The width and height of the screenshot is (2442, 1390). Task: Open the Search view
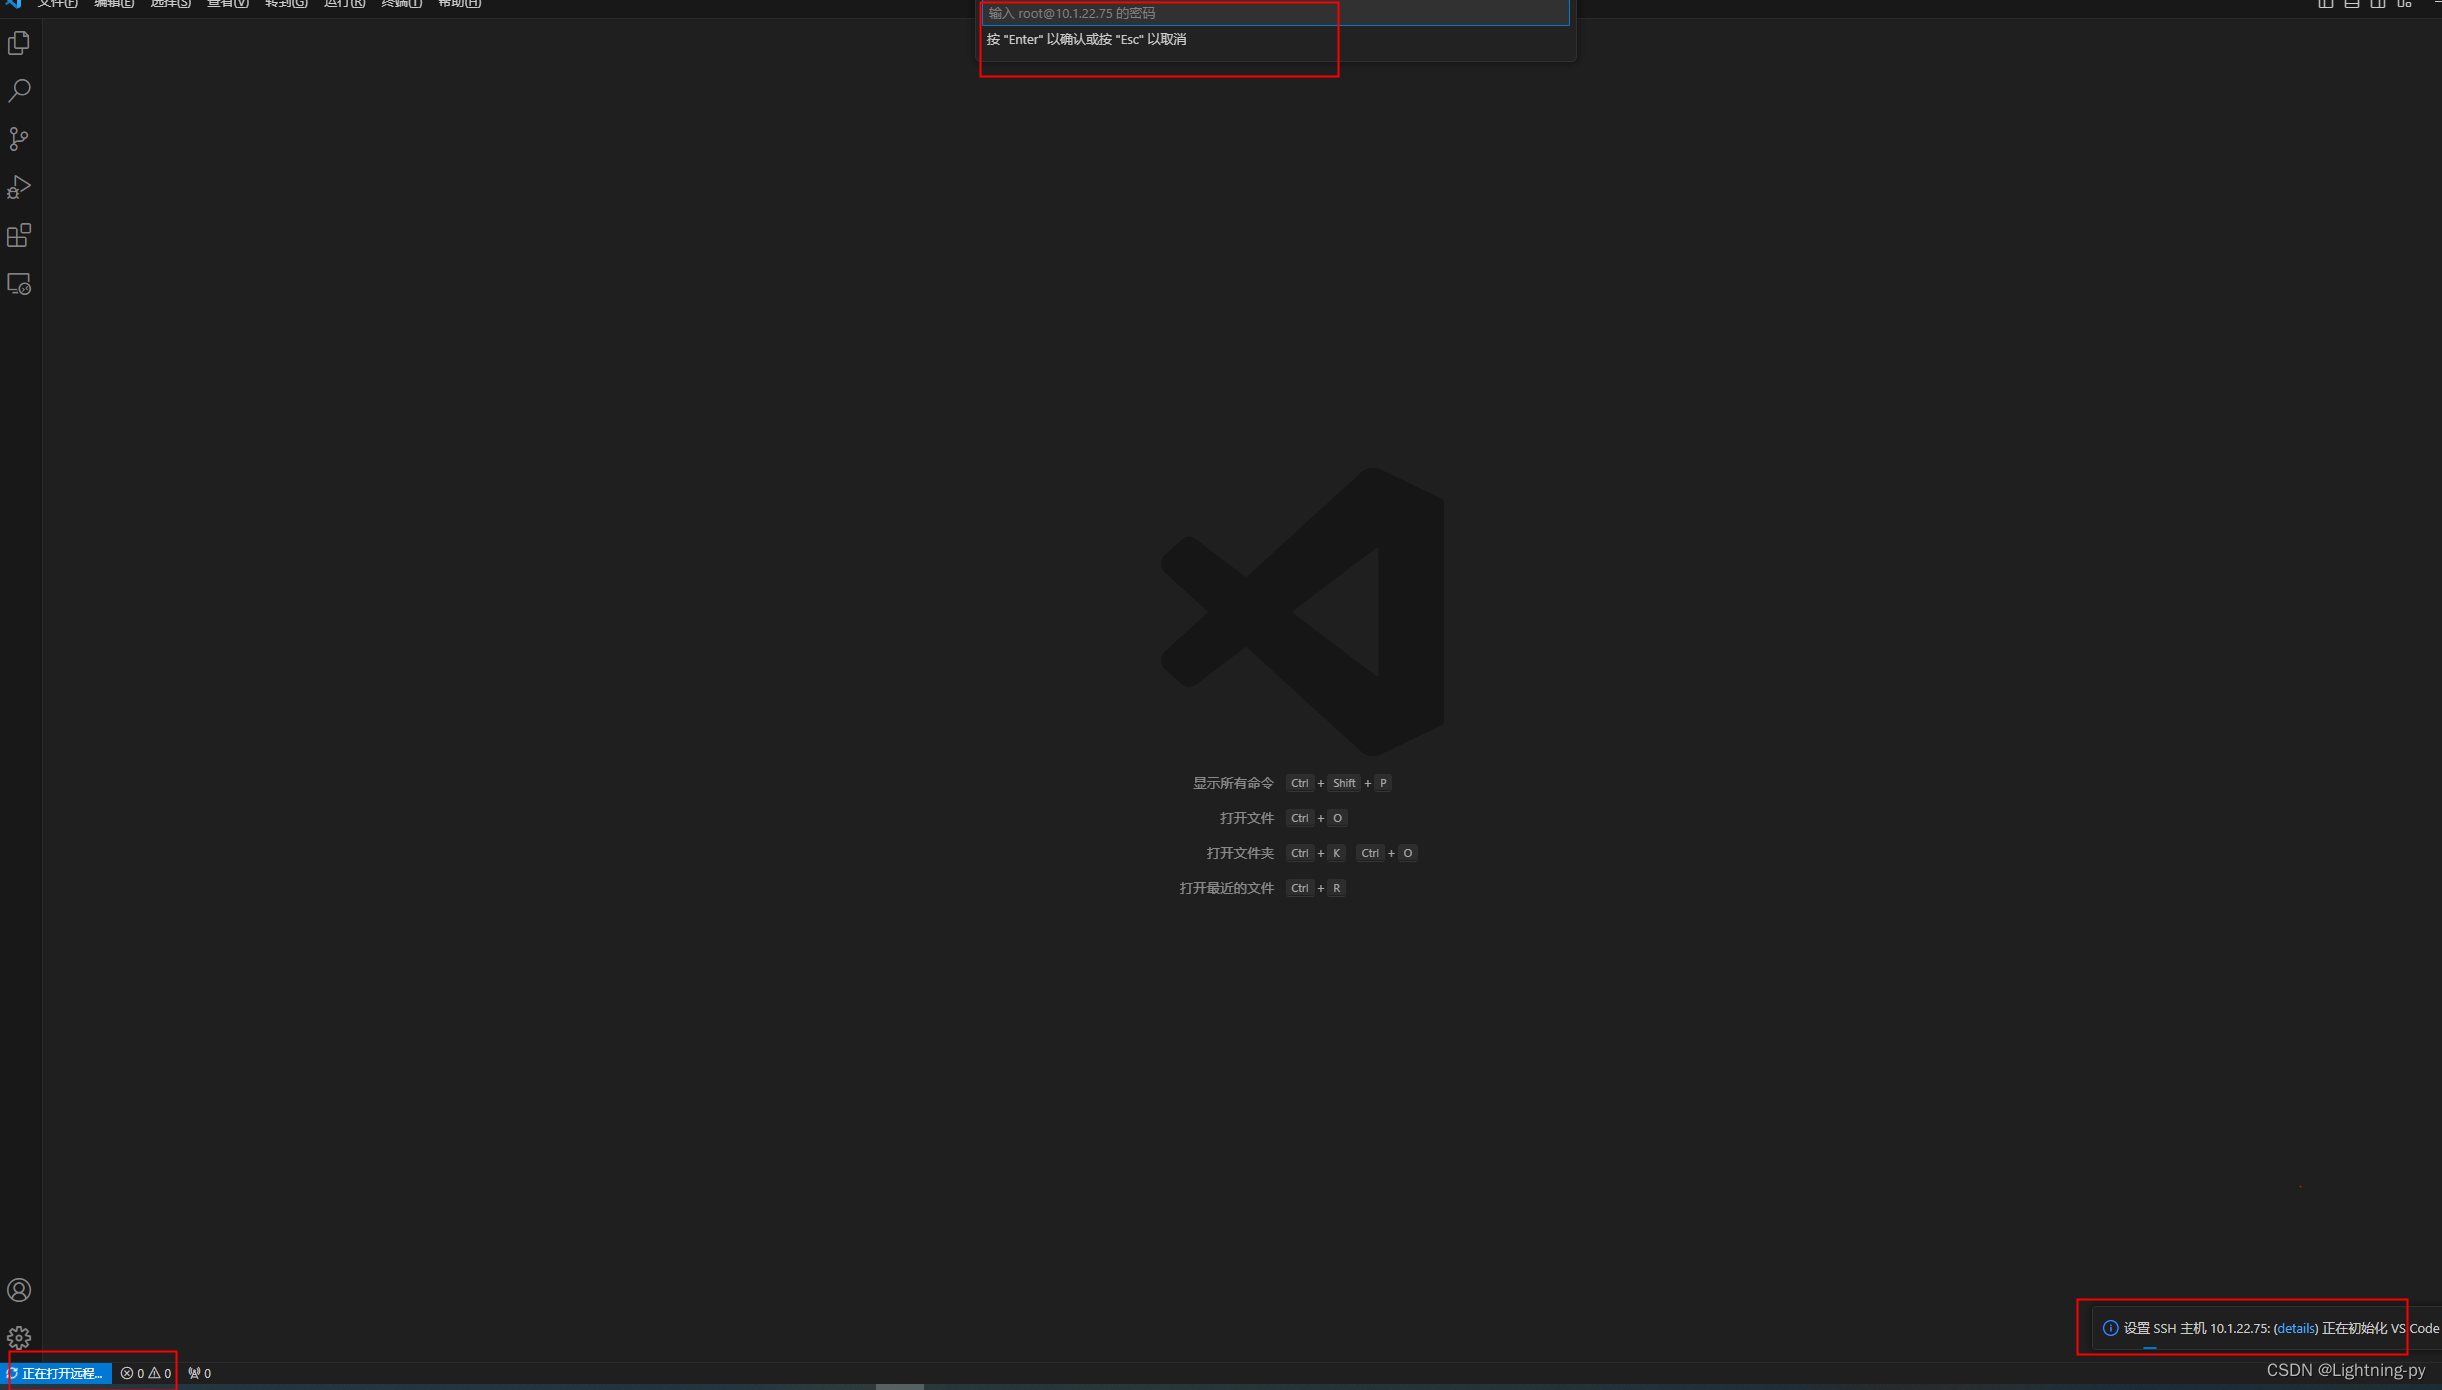19,91
